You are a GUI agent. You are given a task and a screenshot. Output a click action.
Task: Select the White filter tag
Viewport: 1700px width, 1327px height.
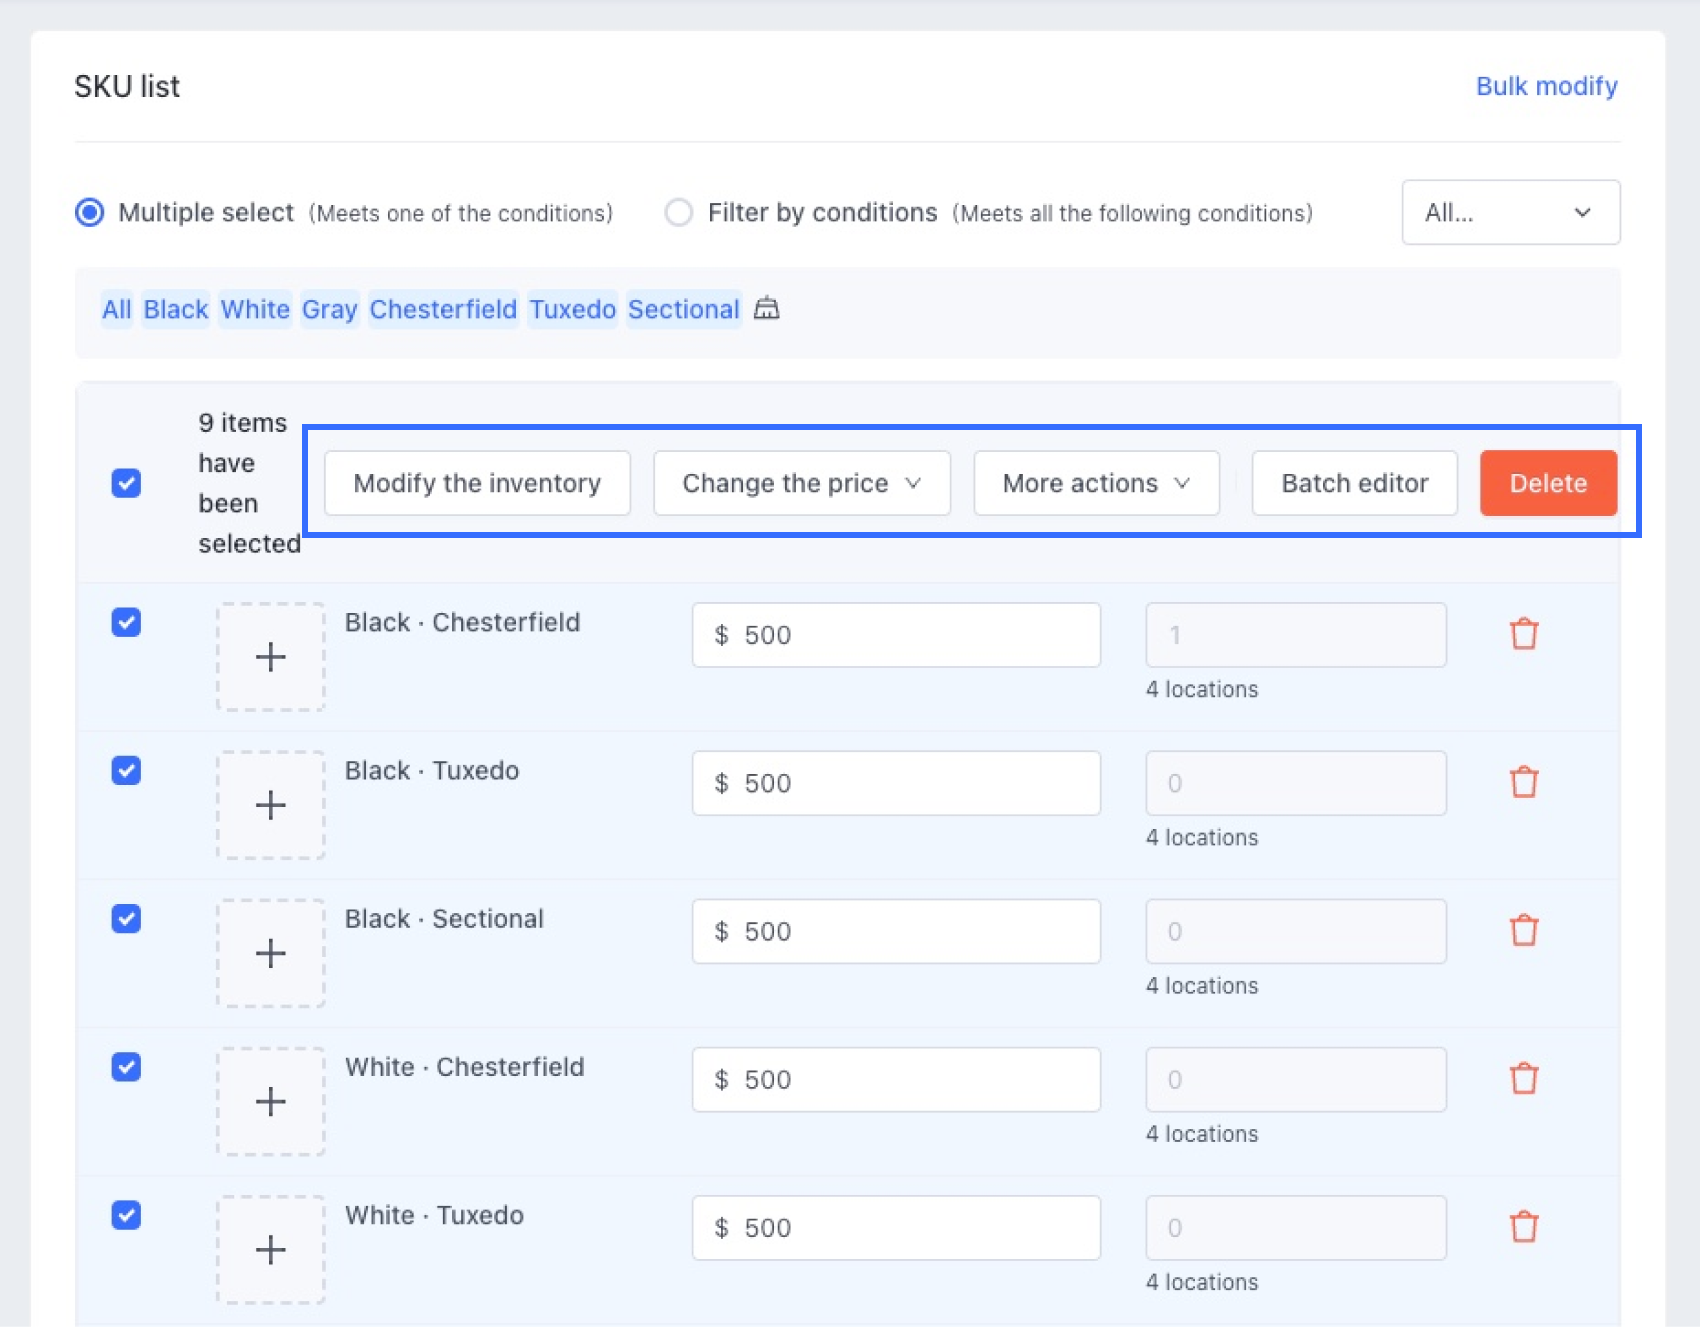pos(255,309)
